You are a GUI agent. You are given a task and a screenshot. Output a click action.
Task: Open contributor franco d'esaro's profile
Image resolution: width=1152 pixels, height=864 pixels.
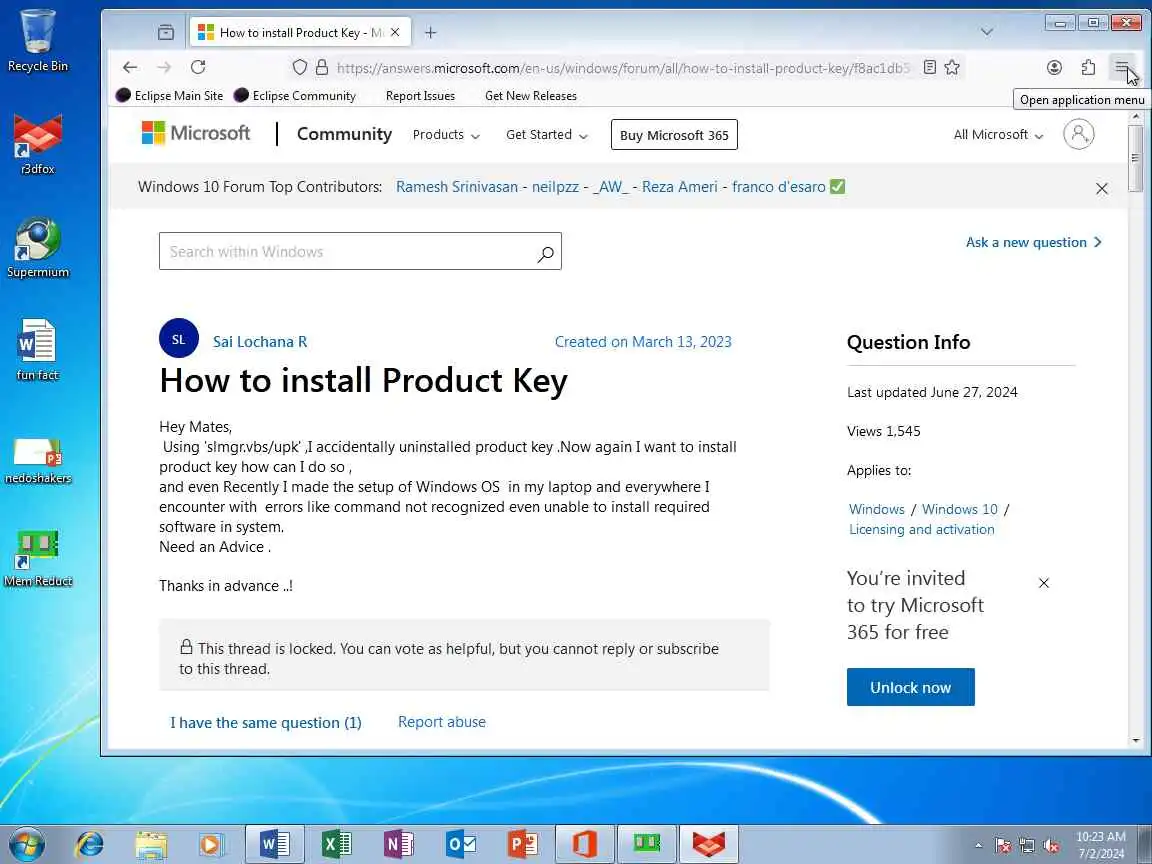(x=779, y=187)
